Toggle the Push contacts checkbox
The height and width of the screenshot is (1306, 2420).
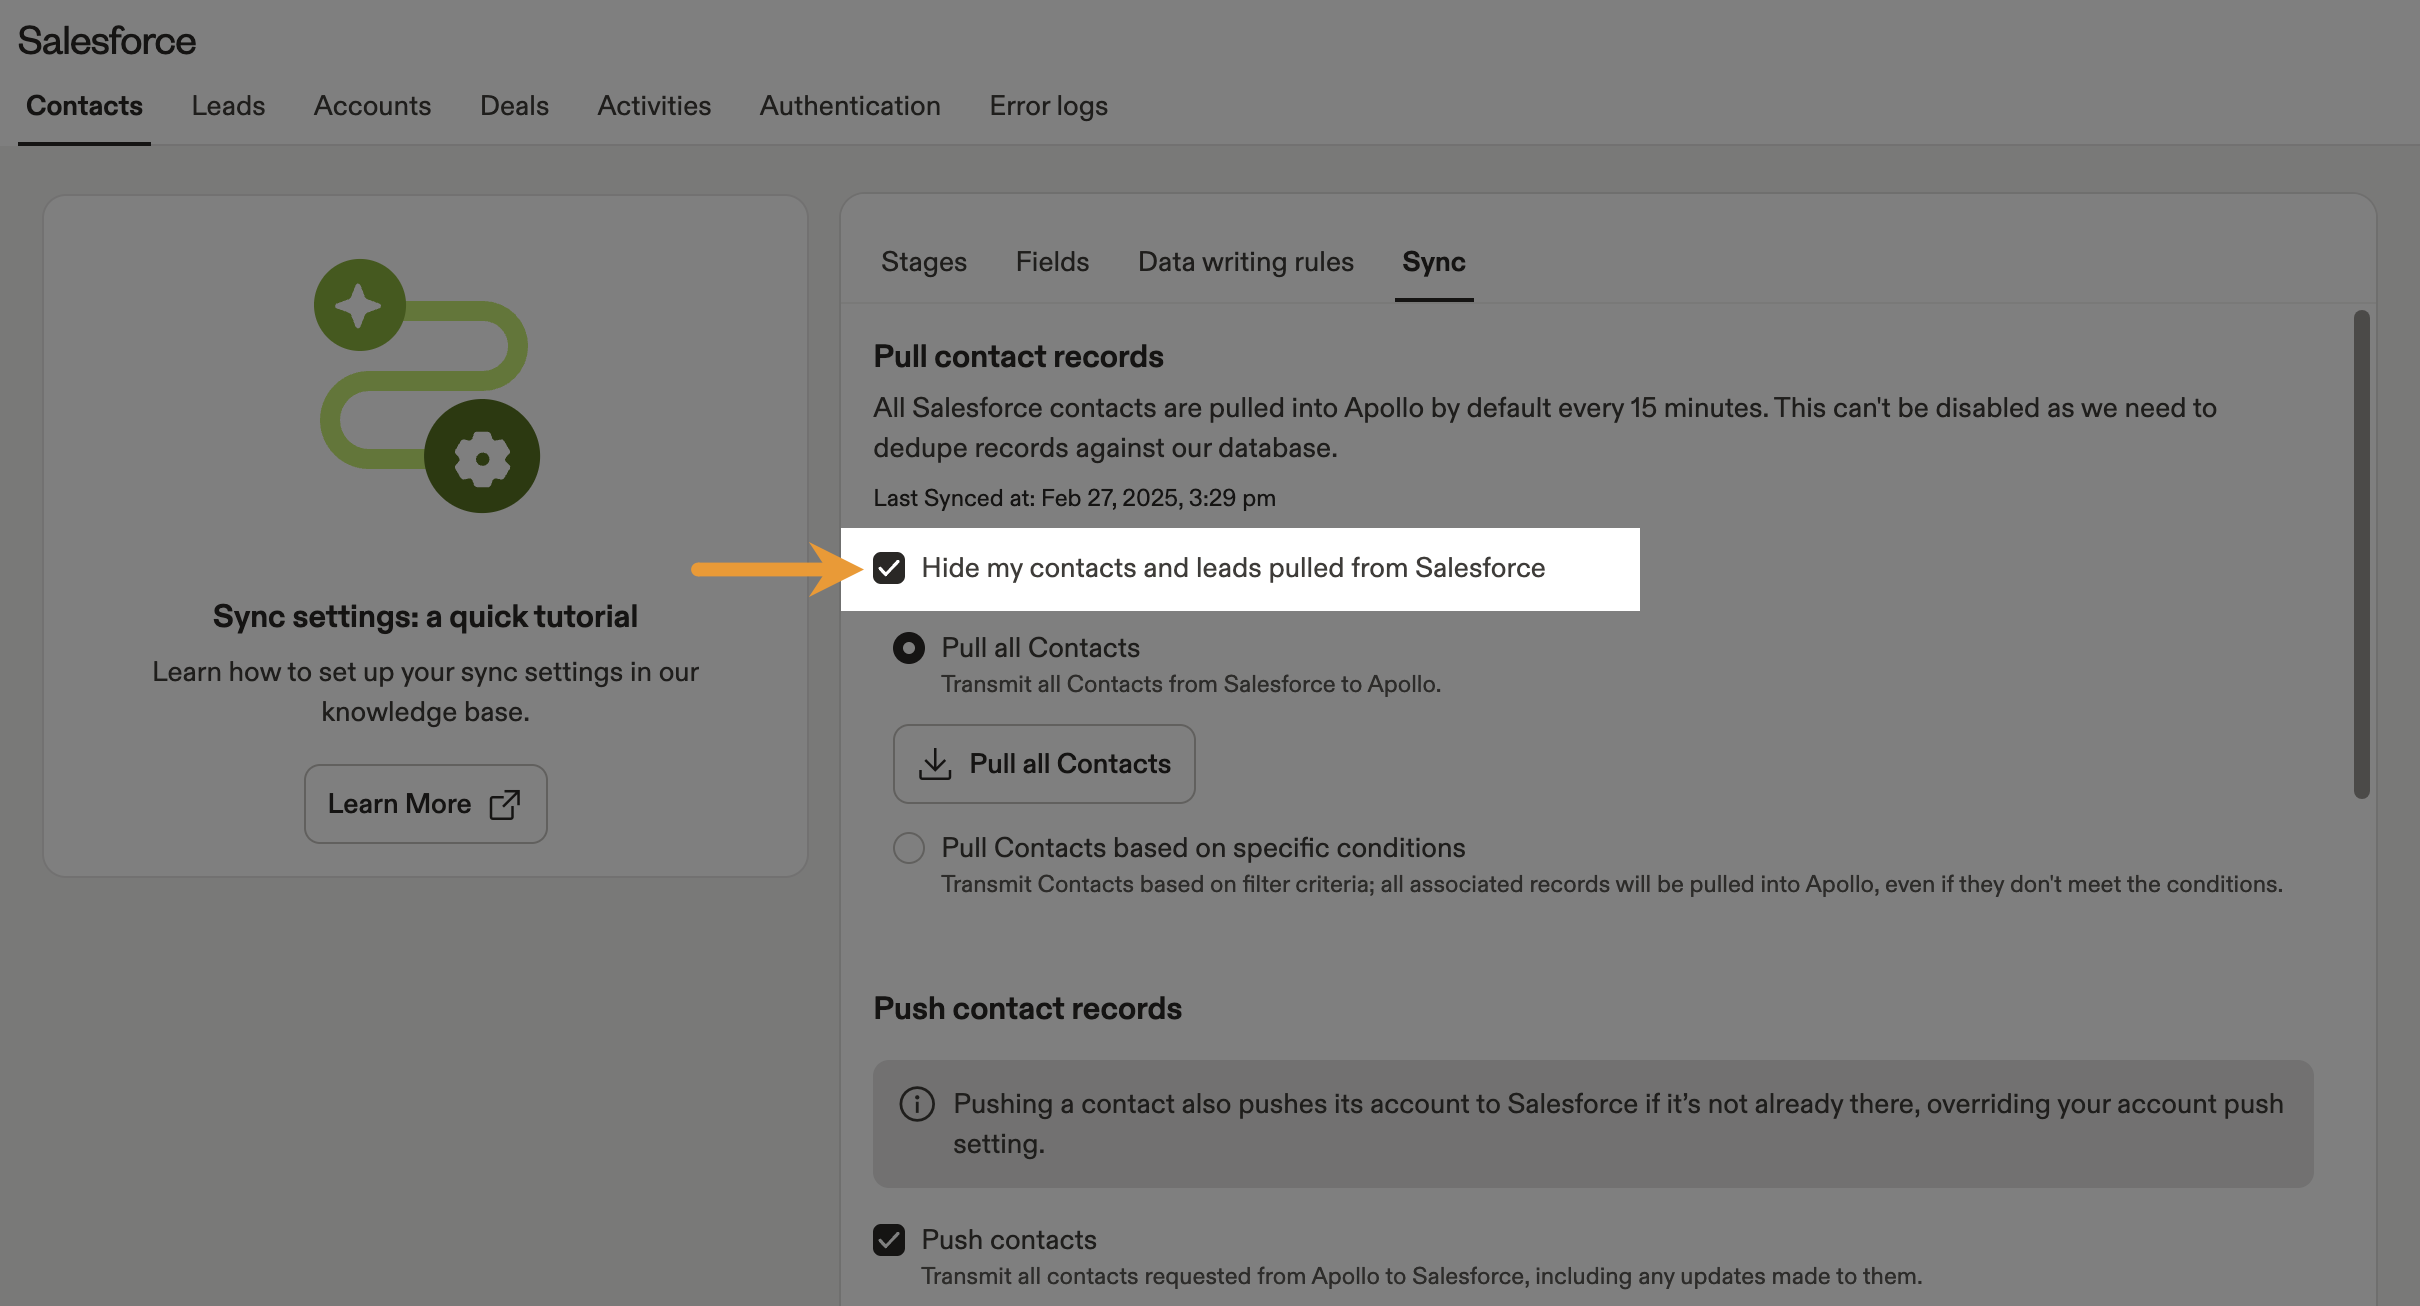(889, 1240)
